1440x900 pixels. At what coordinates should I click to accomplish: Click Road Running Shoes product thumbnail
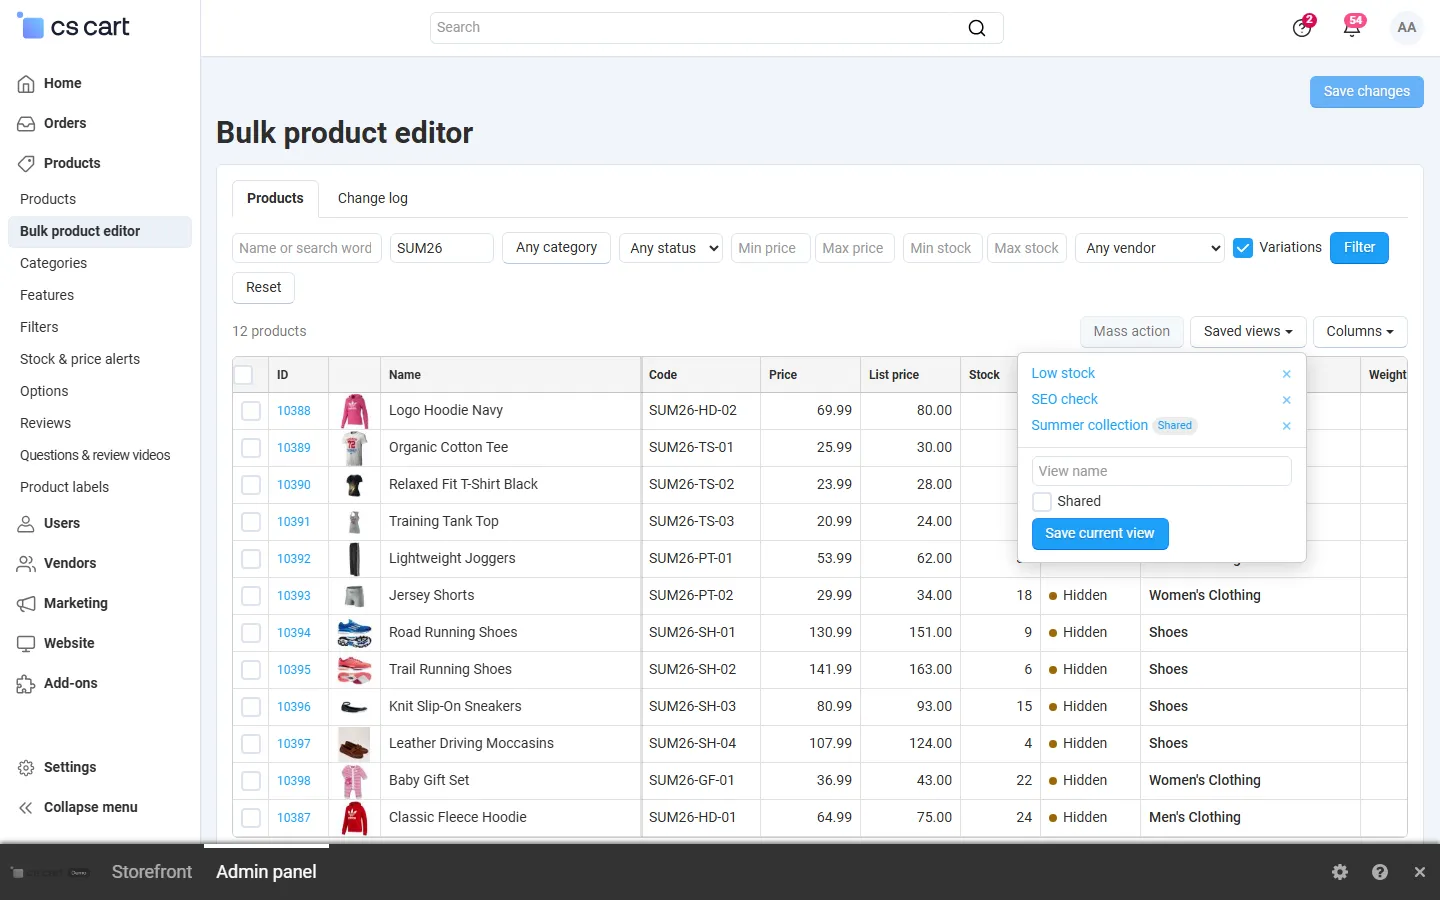(354, 633)
